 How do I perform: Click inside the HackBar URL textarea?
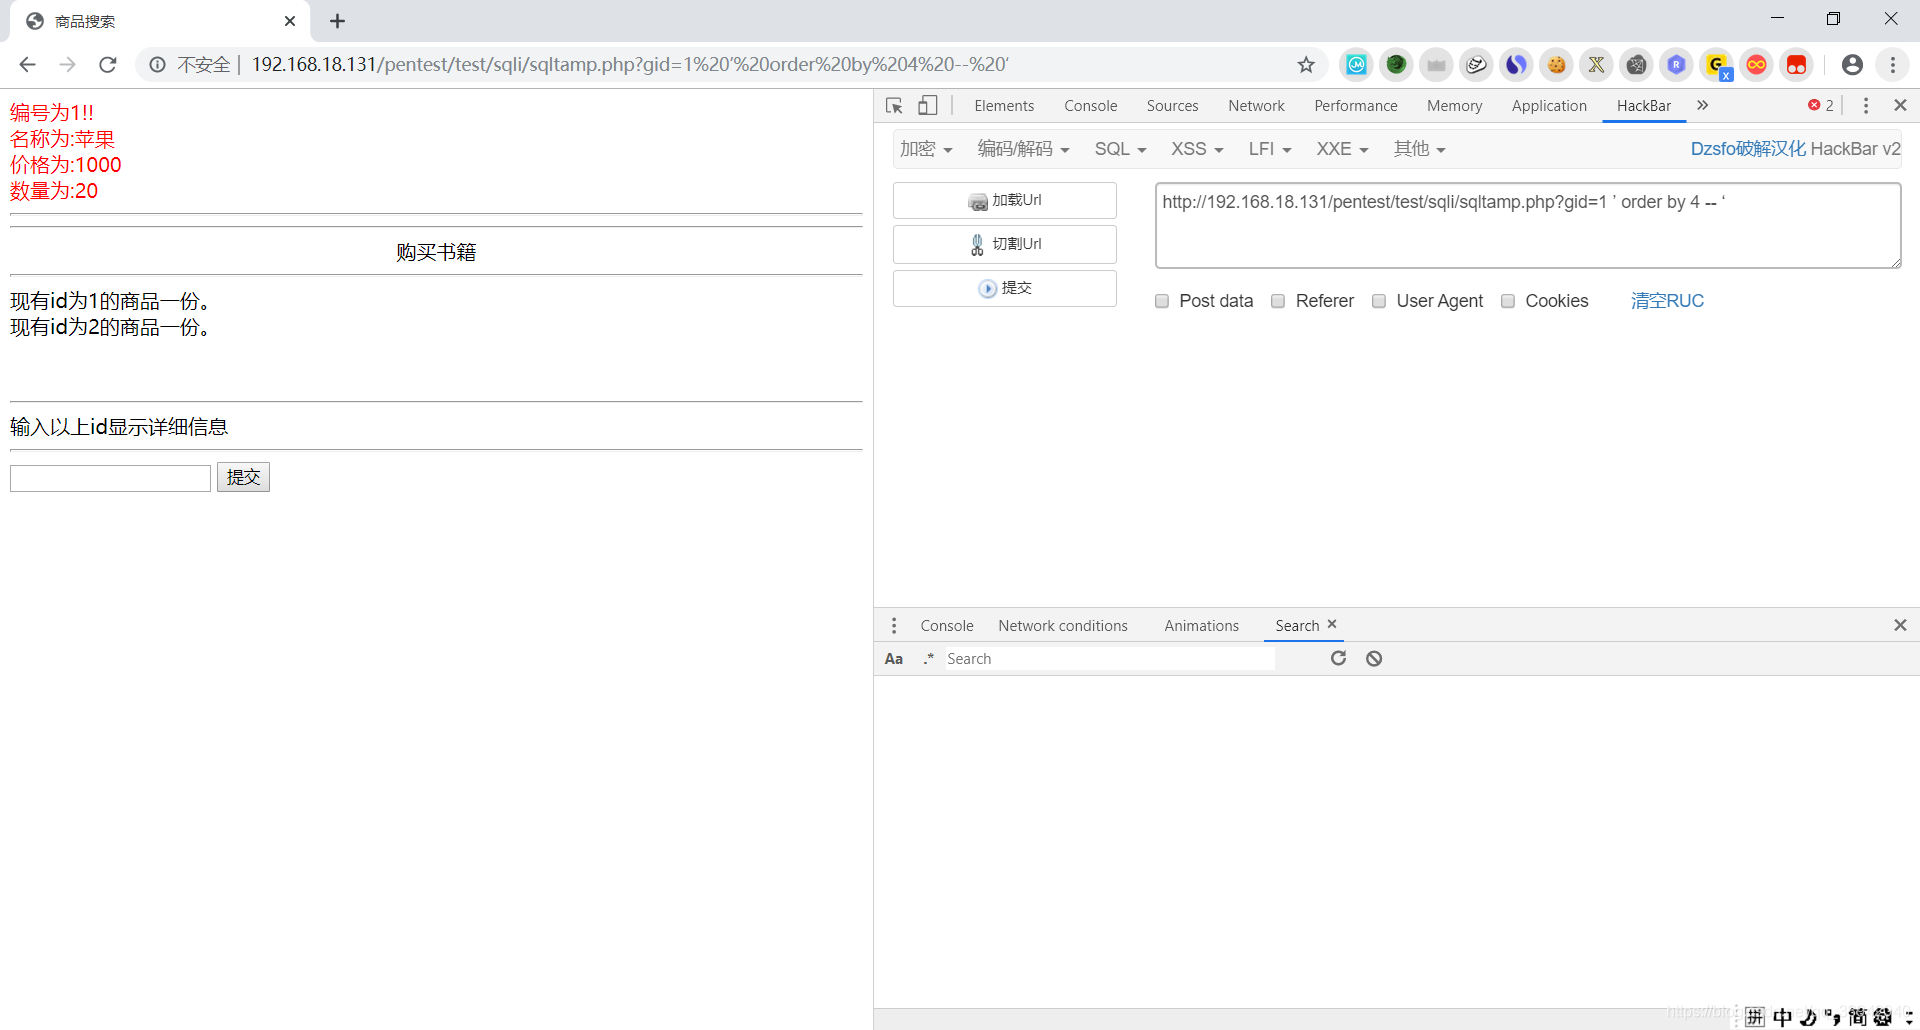pos(1528,225)
